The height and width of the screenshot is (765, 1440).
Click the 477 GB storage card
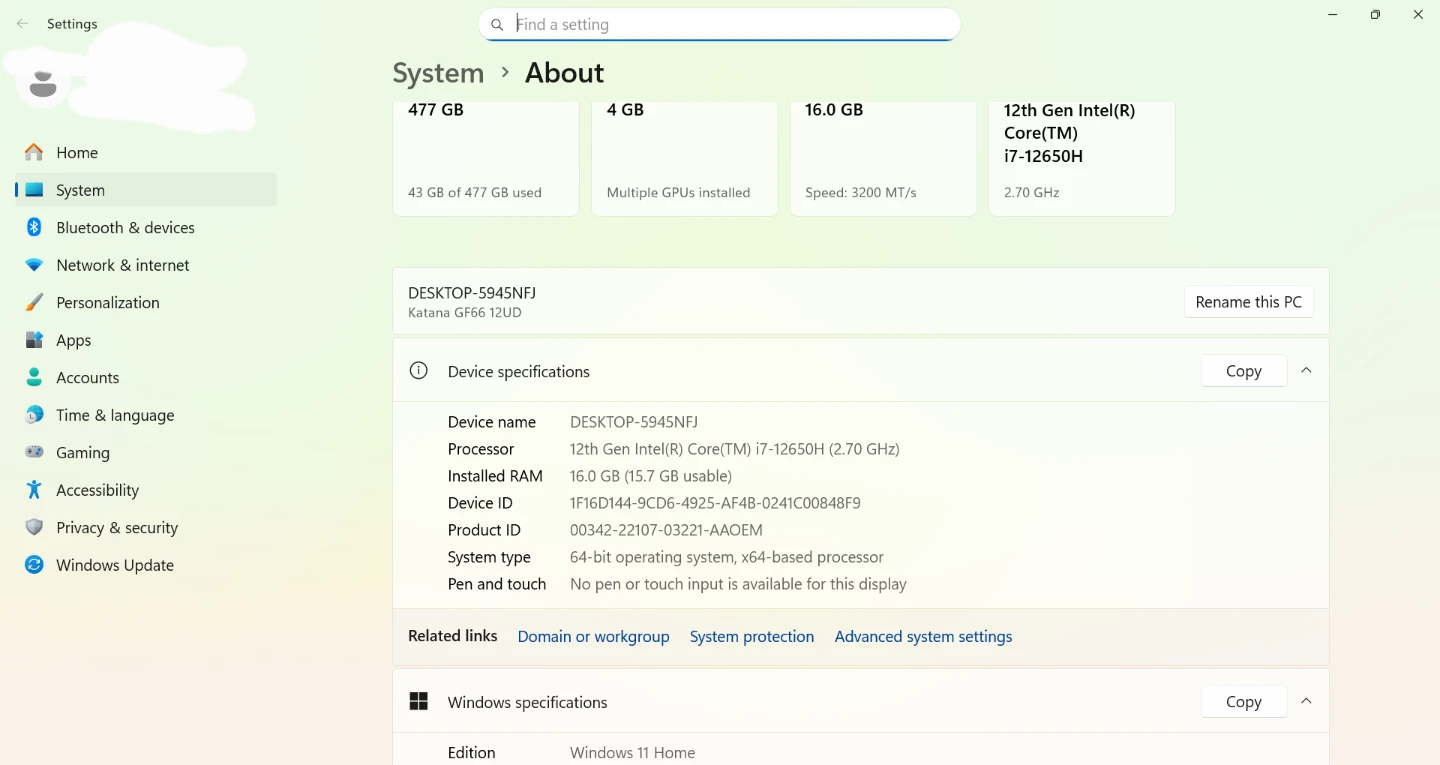(x=486, y=158)
